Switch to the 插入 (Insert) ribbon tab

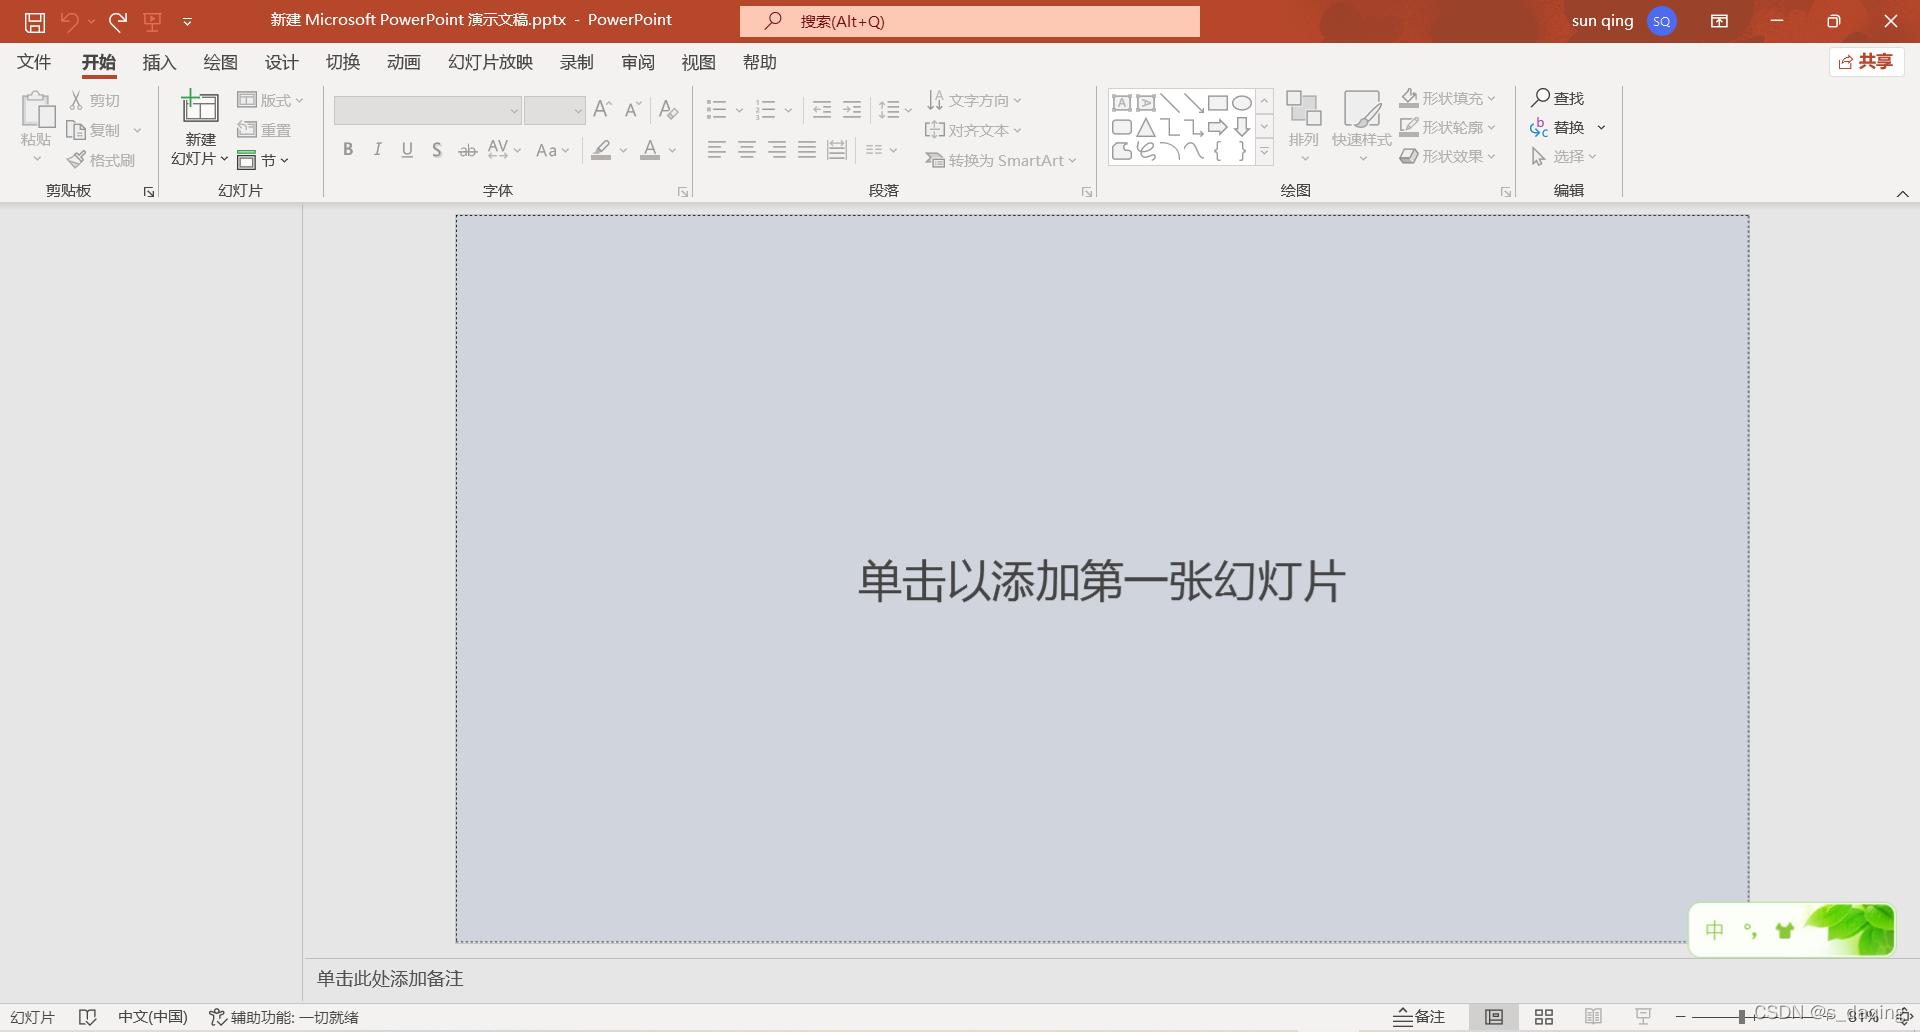click(x=158, y=62)
